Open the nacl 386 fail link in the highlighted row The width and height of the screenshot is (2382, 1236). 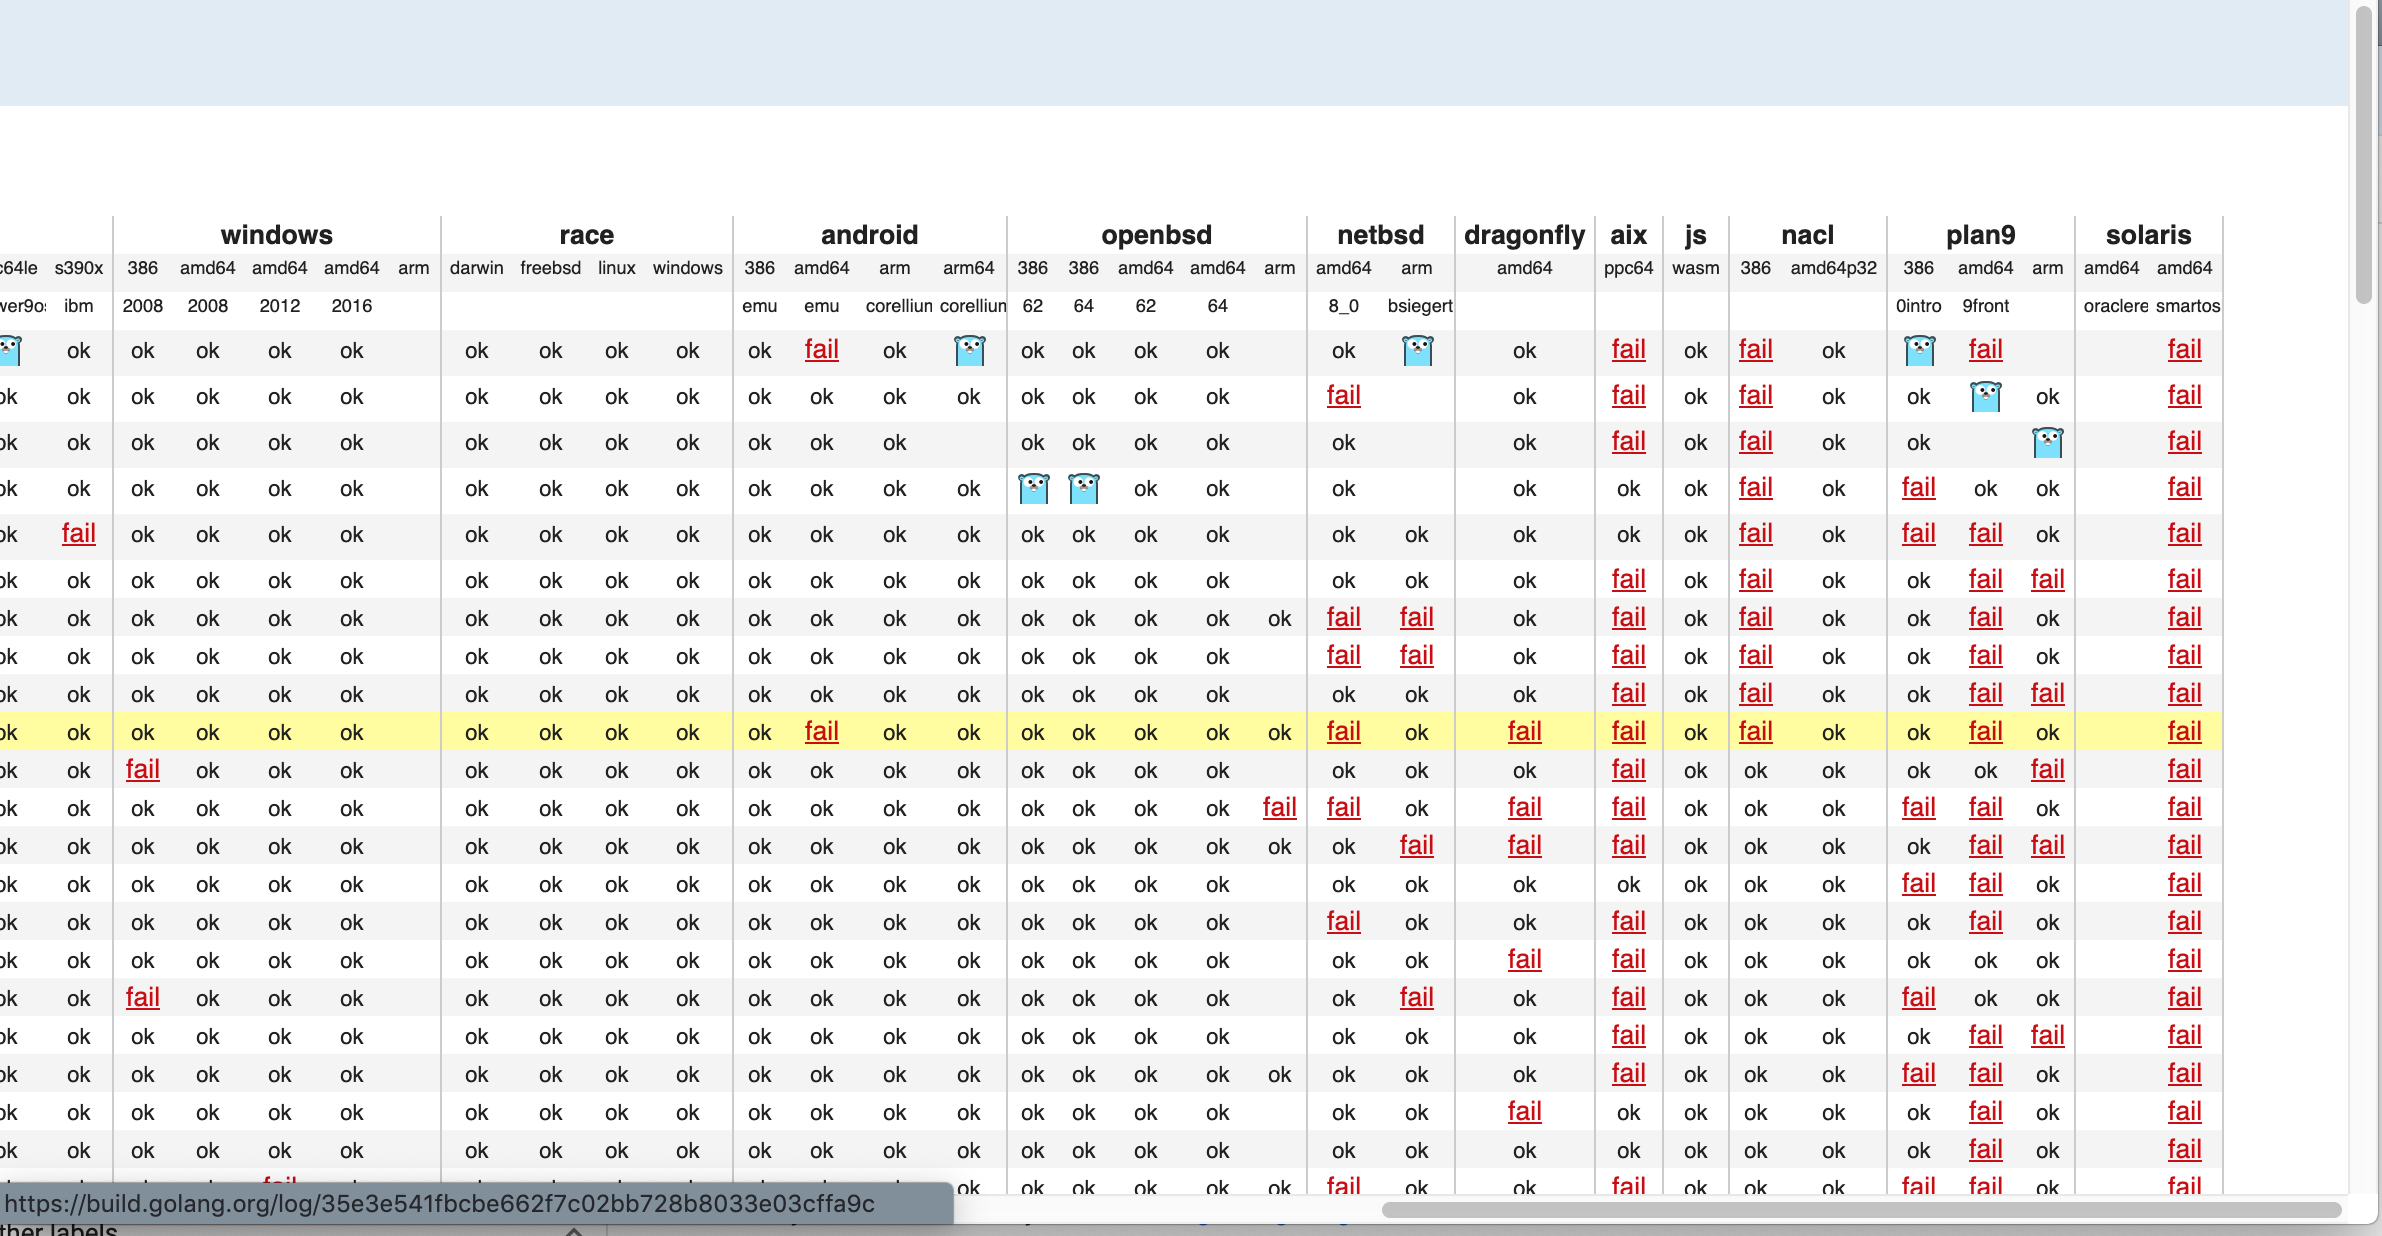(x=1756, y=732)
